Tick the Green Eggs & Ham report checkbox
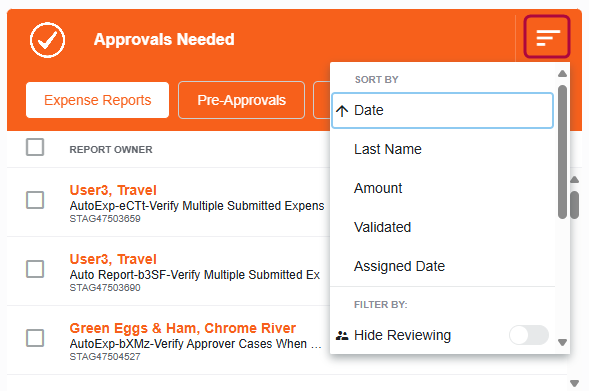This screenshot has width=589, height=391. 35,338
